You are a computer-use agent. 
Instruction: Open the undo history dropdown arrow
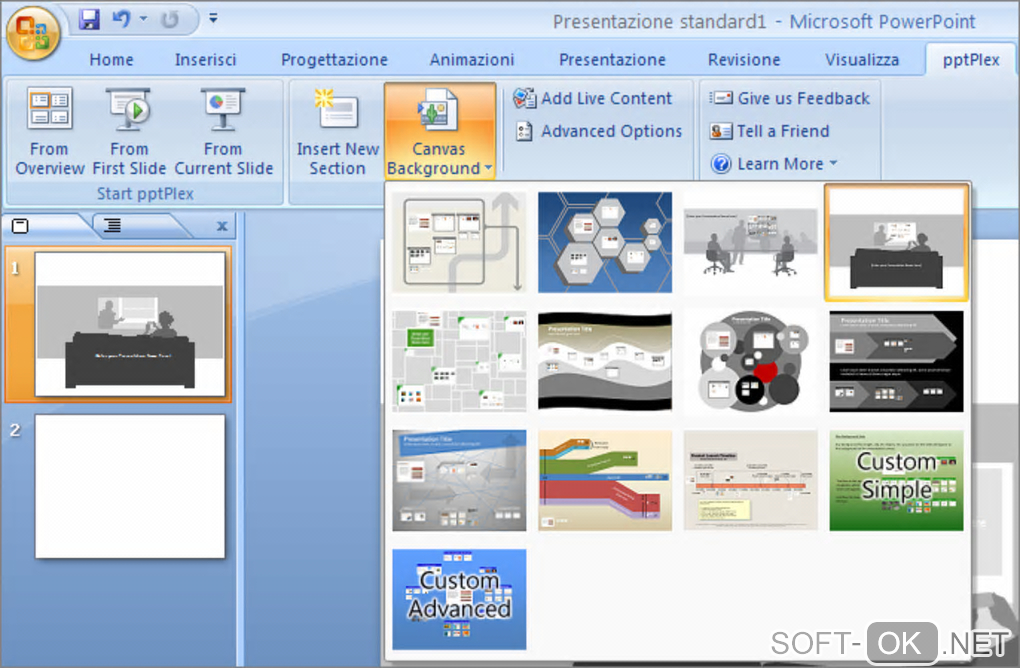[x=143, y=19]
